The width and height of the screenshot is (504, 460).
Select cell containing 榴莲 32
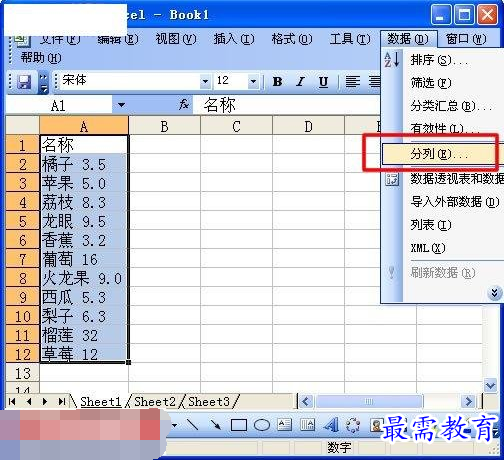point(84,335)
